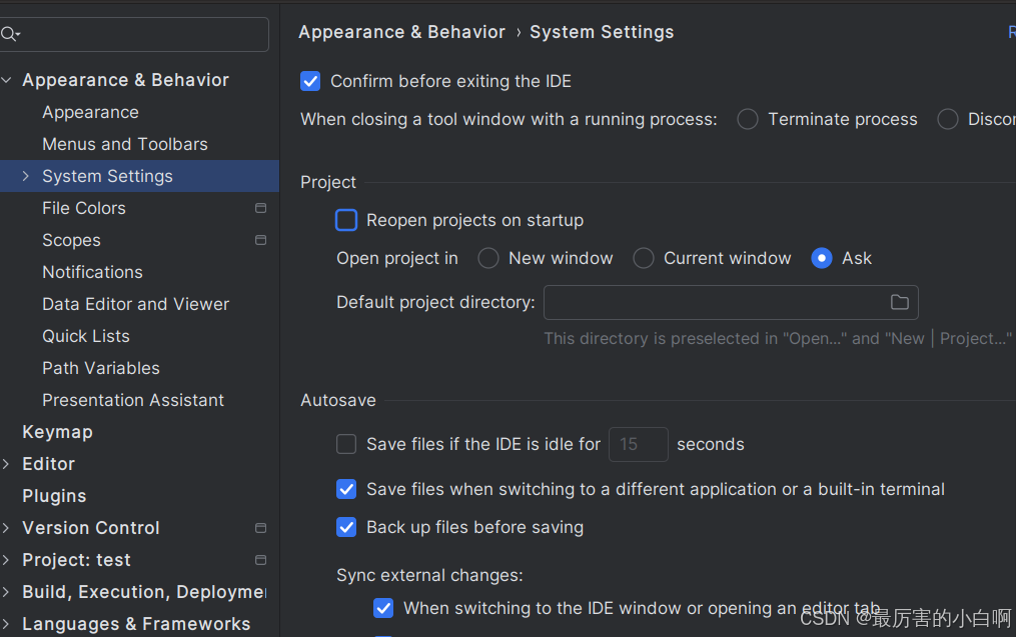Open the Keymap settings page
This screenshot has width=1016, height=637.
click(57, 432)
